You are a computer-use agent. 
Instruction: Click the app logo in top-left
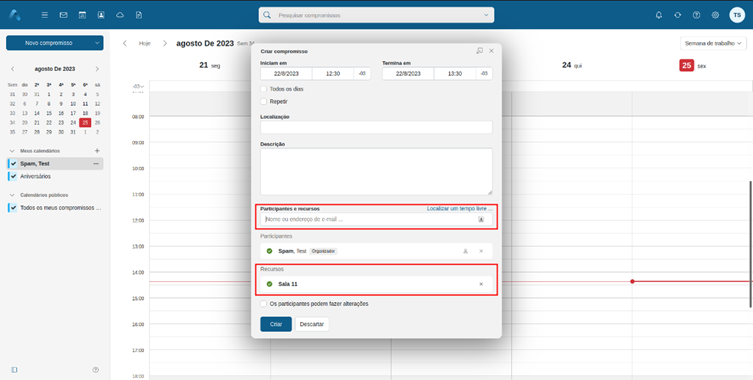click(x=15, y=15)
